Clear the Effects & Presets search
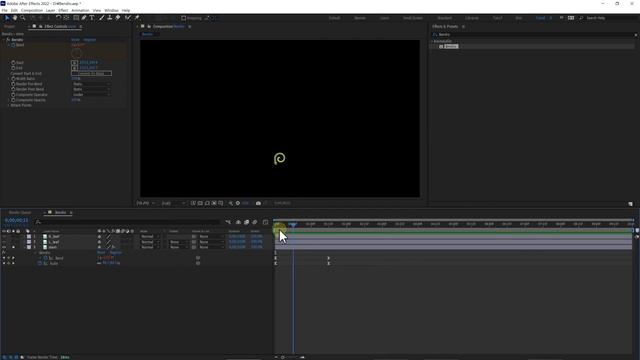The height and width of the screenshot is (360, 640). pos(636,35)
